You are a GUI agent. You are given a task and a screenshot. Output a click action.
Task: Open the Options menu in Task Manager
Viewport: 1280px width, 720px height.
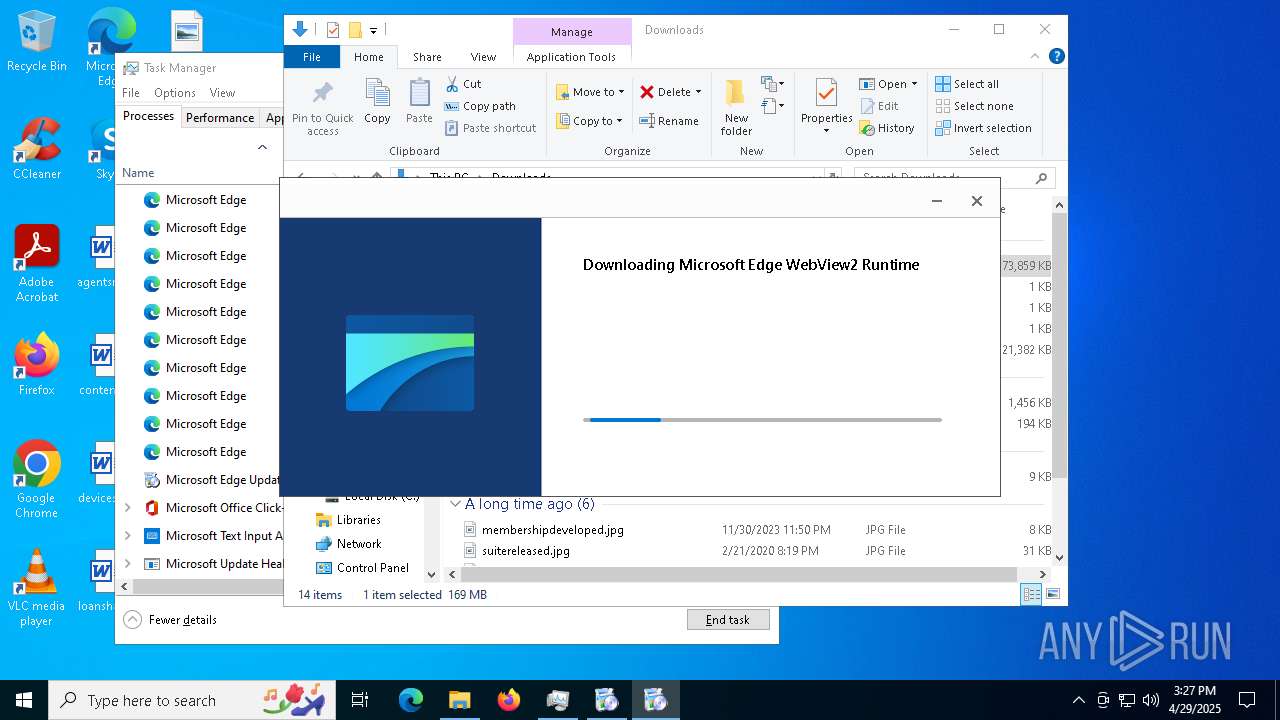point(175,93)
